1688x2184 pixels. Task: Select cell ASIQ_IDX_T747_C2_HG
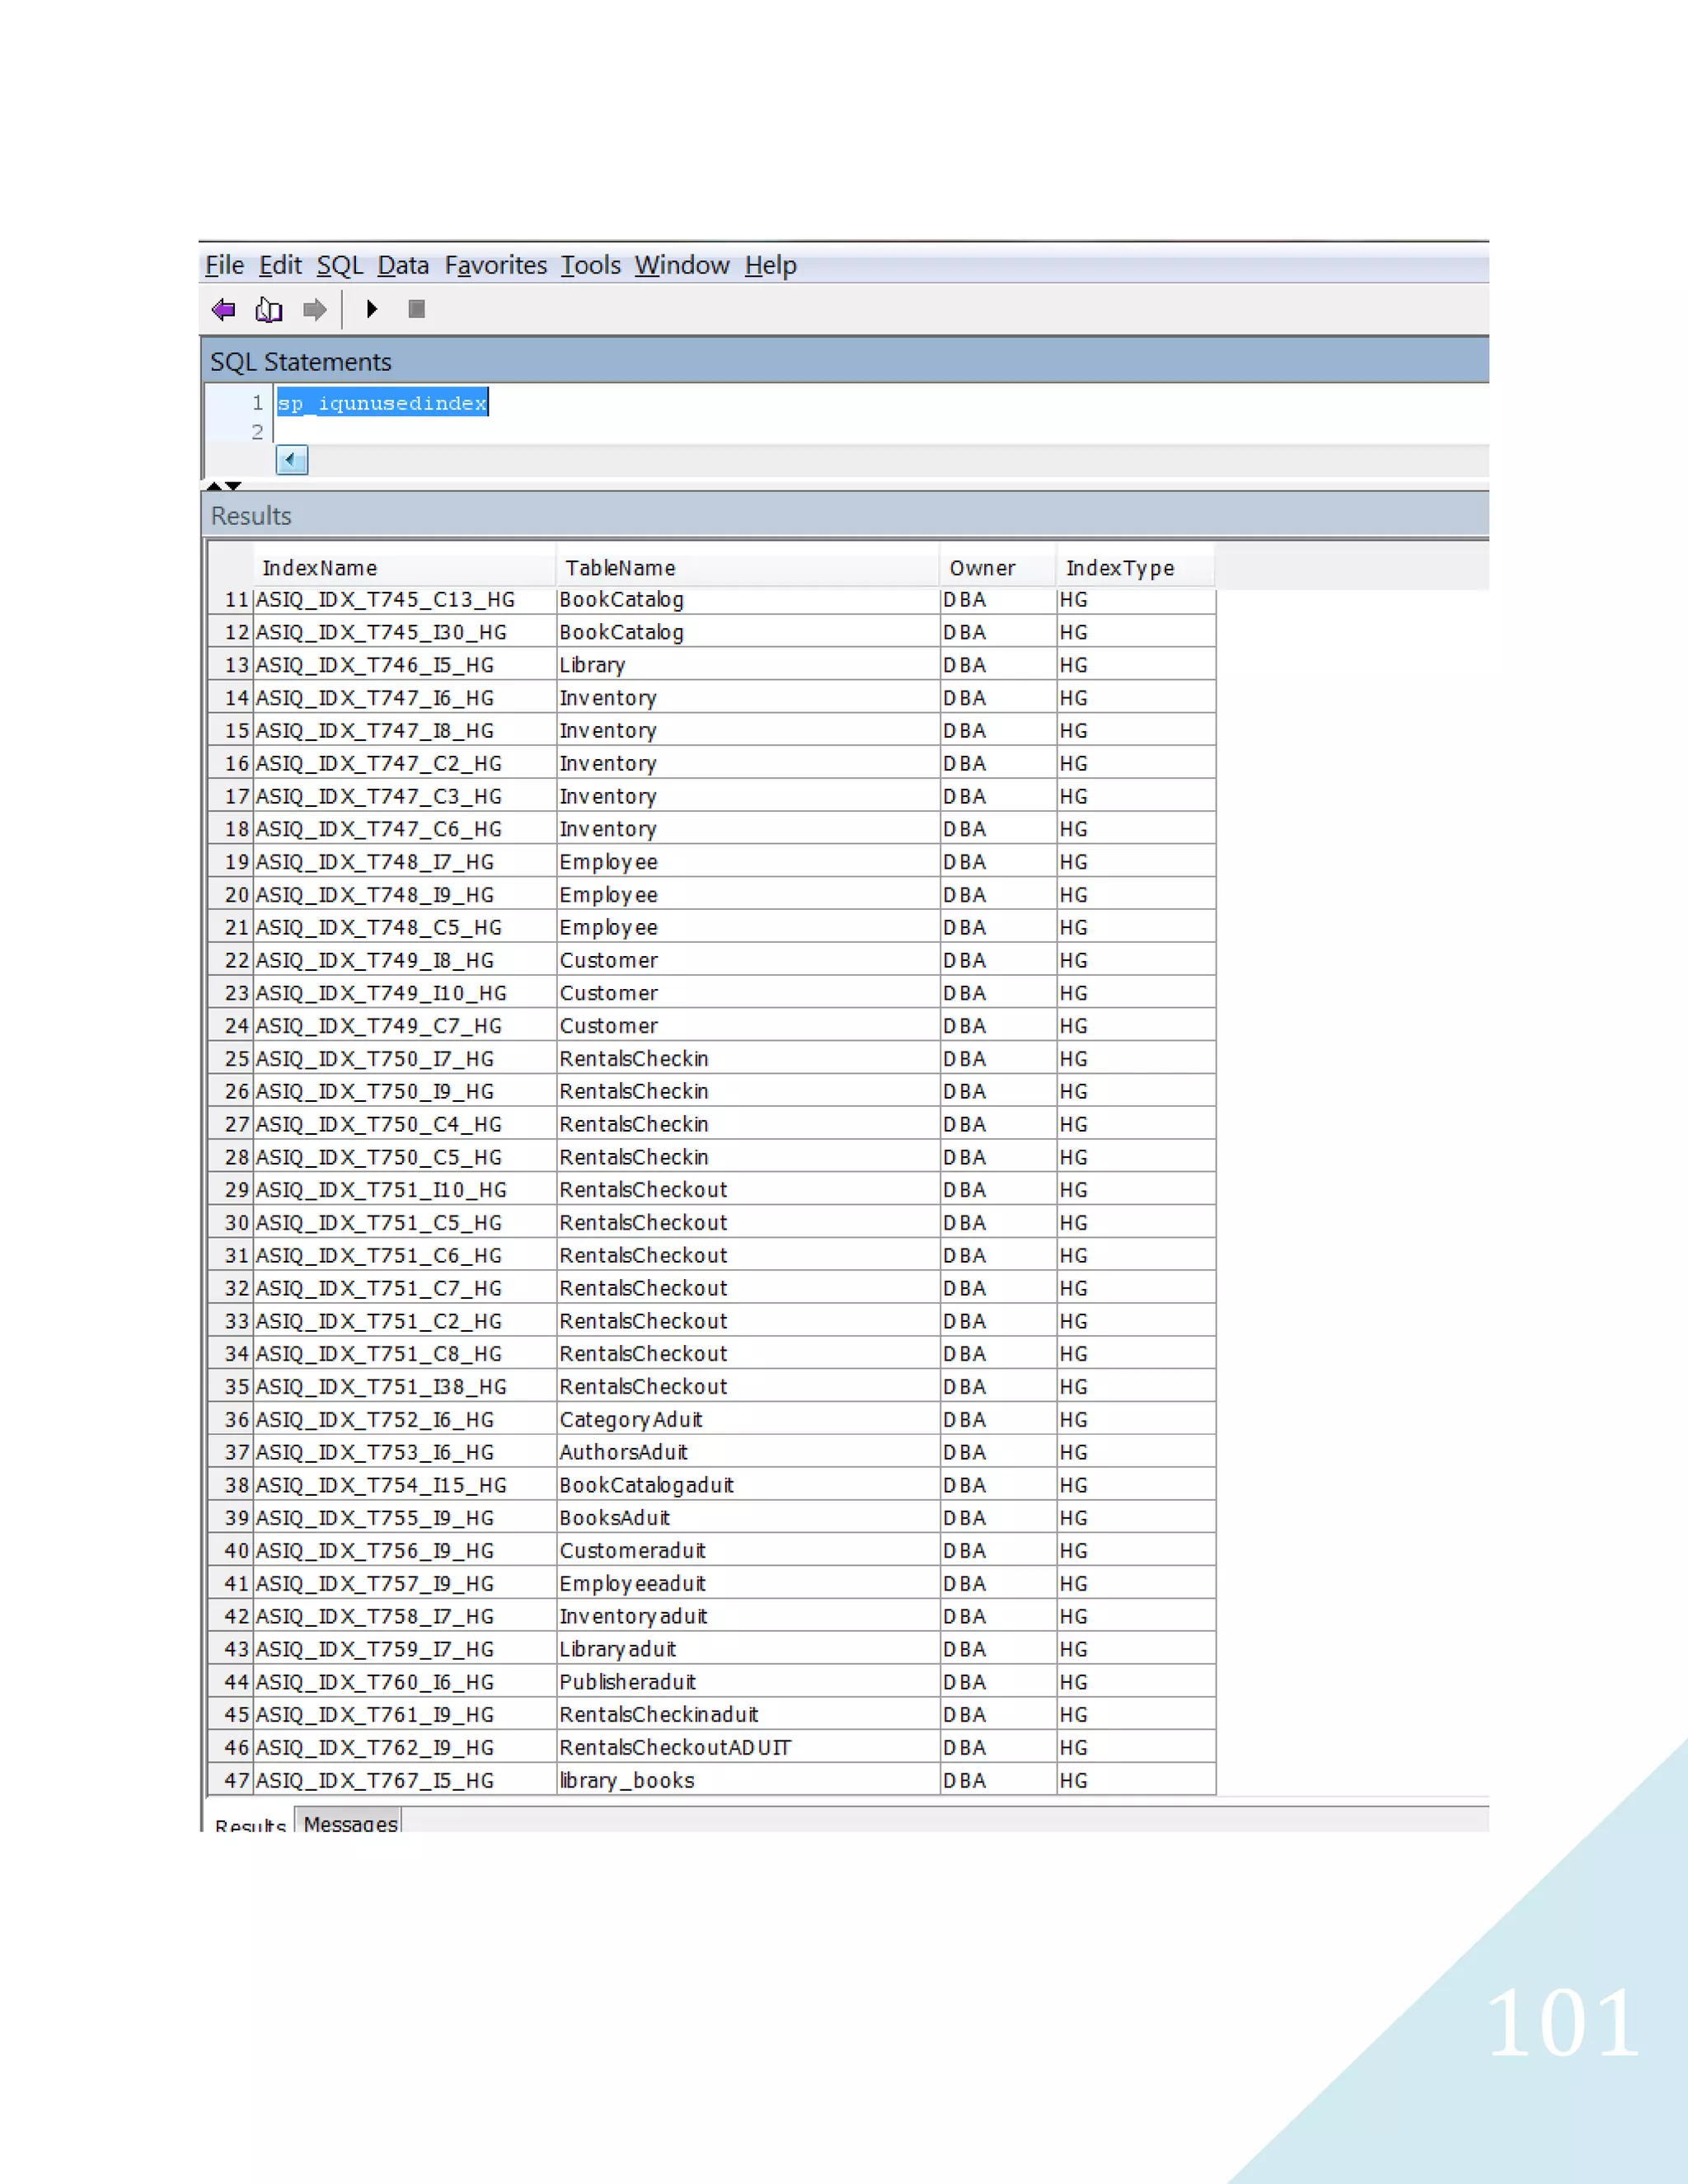click(x=404, y=764)
